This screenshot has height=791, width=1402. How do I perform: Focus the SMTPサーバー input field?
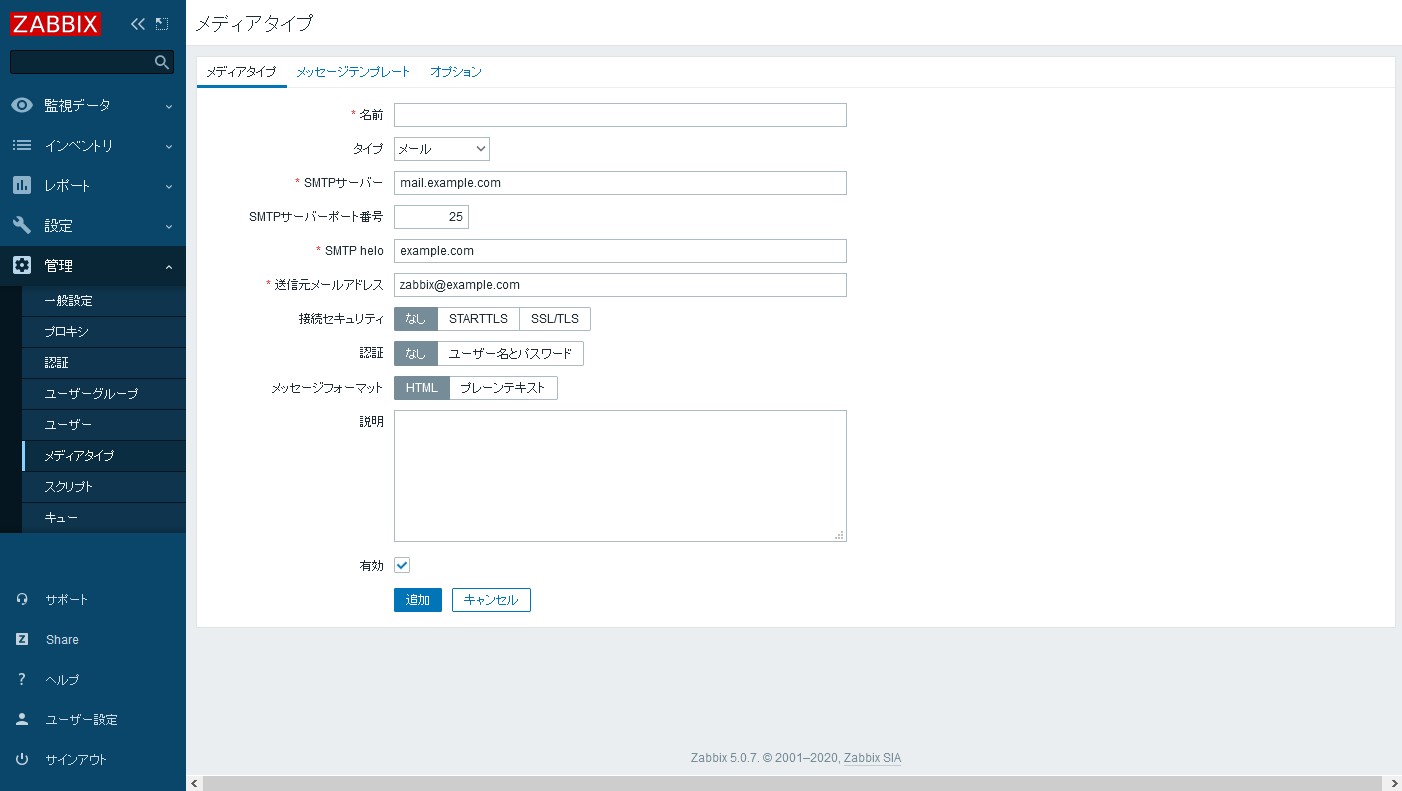click(620, 183)
